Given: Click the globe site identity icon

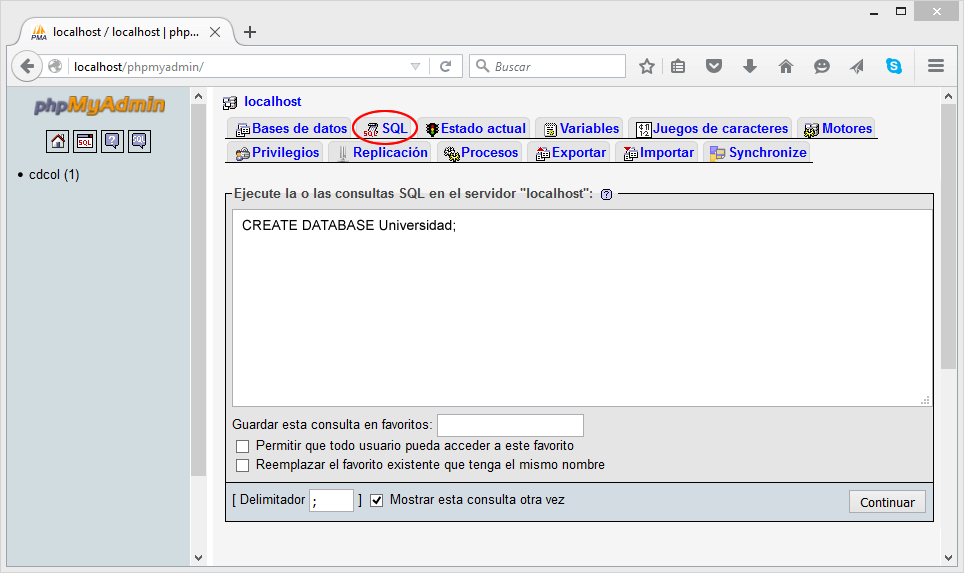Looking at the screenshot, I should pyautogui.click(x=55, y=66).
